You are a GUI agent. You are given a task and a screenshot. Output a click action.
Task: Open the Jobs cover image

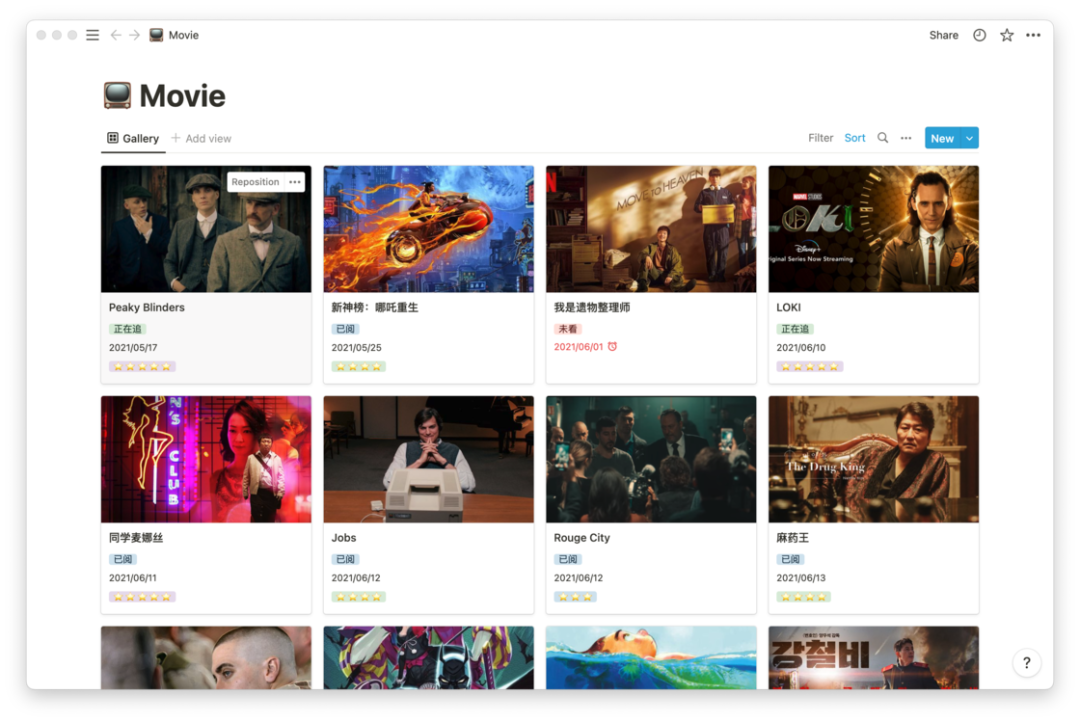coord(428,459)
